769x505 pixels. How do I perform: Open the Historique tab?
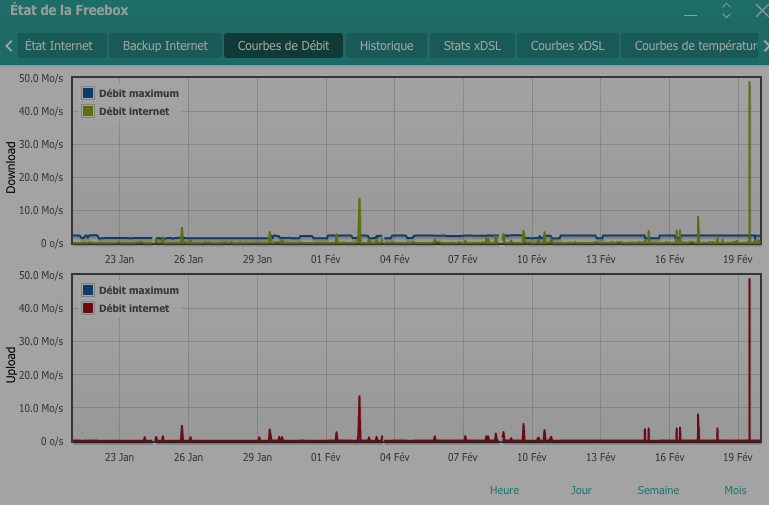(x=386, y=46)
